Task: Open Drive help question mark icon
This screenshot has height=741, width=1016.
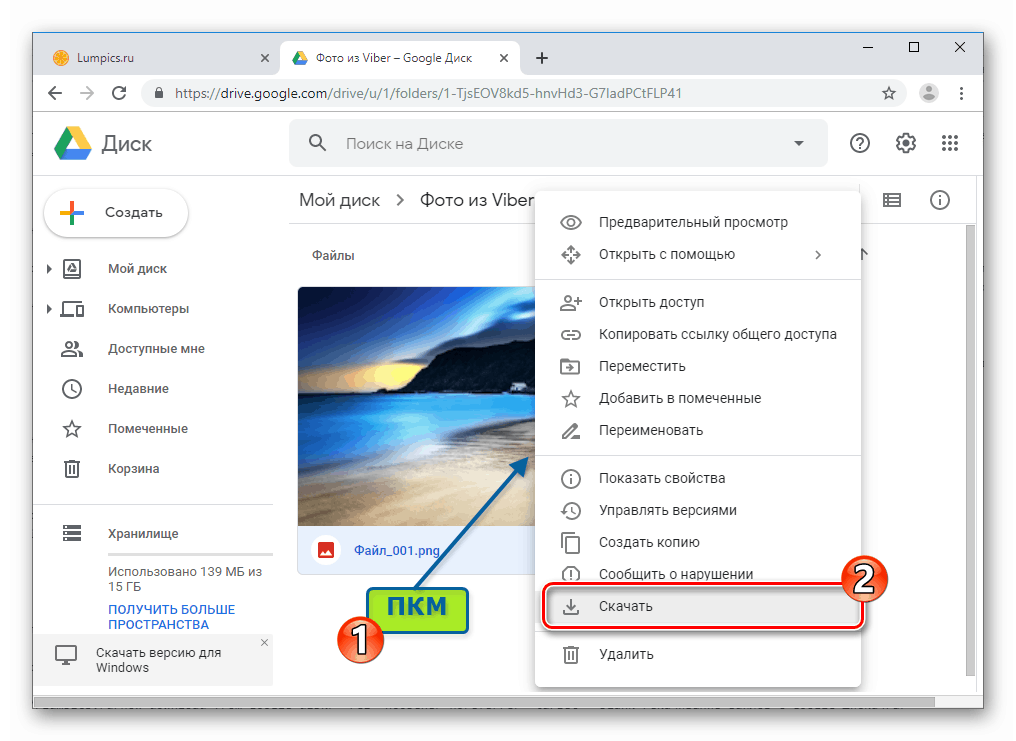Action: click(859, 143)
